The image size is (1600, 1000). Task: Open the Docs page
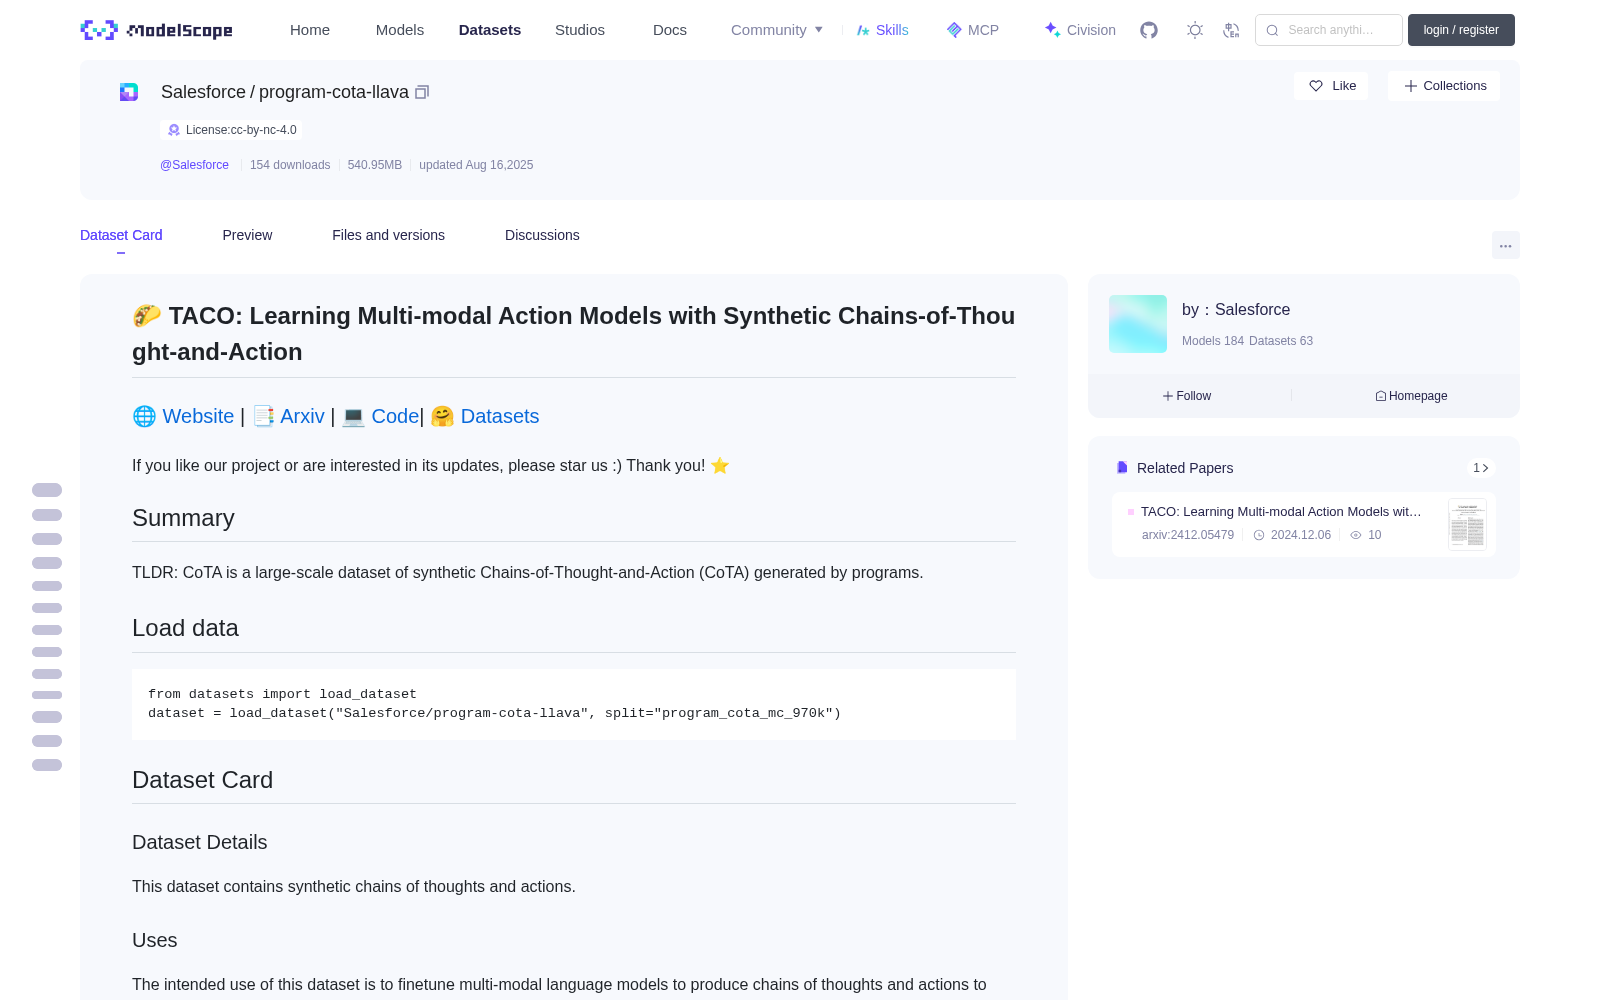click(670, 30)
